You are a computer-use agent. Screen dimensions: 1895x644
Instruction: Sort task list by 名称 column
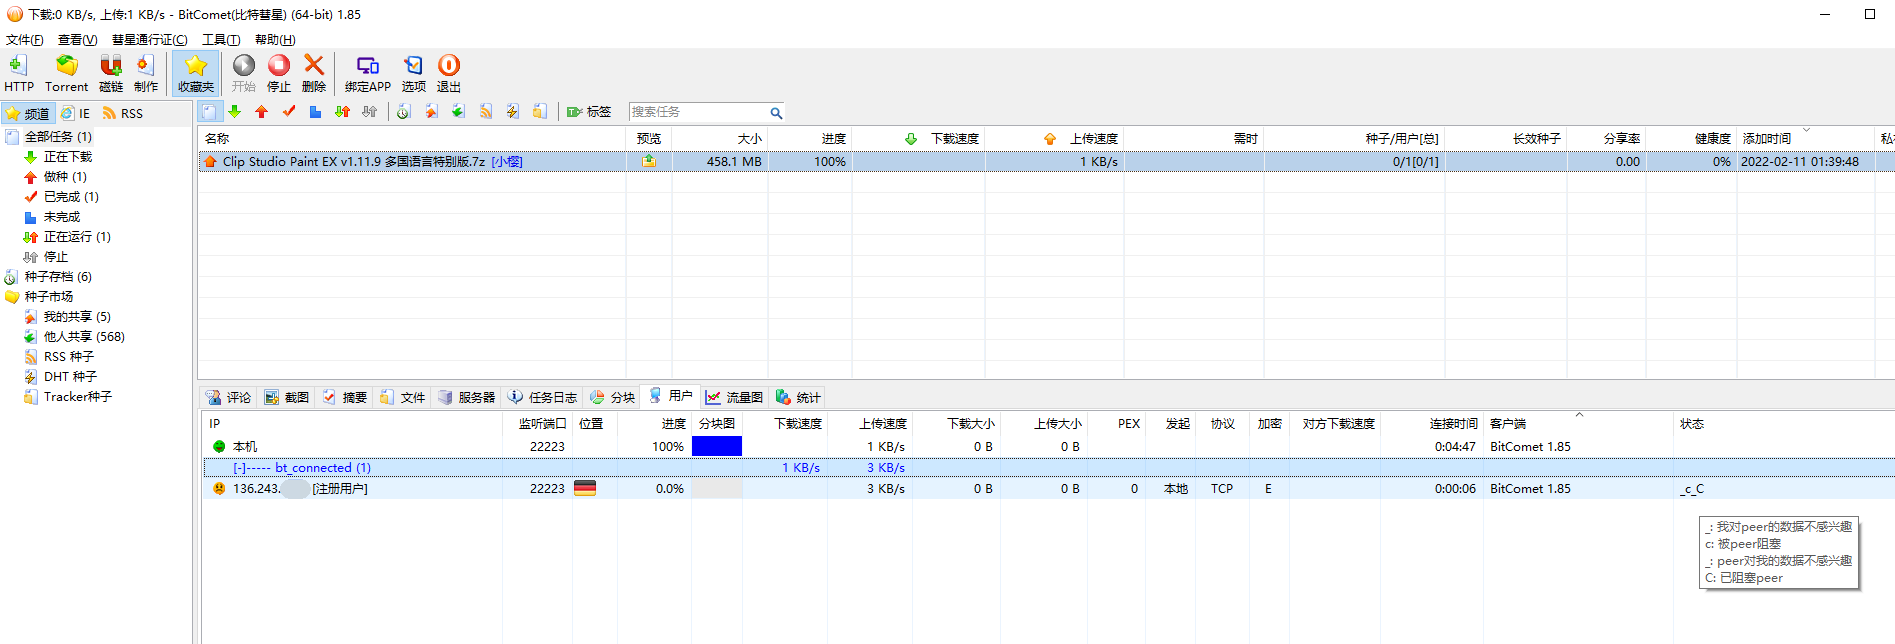pyautogui.click(x=412, y=139)
